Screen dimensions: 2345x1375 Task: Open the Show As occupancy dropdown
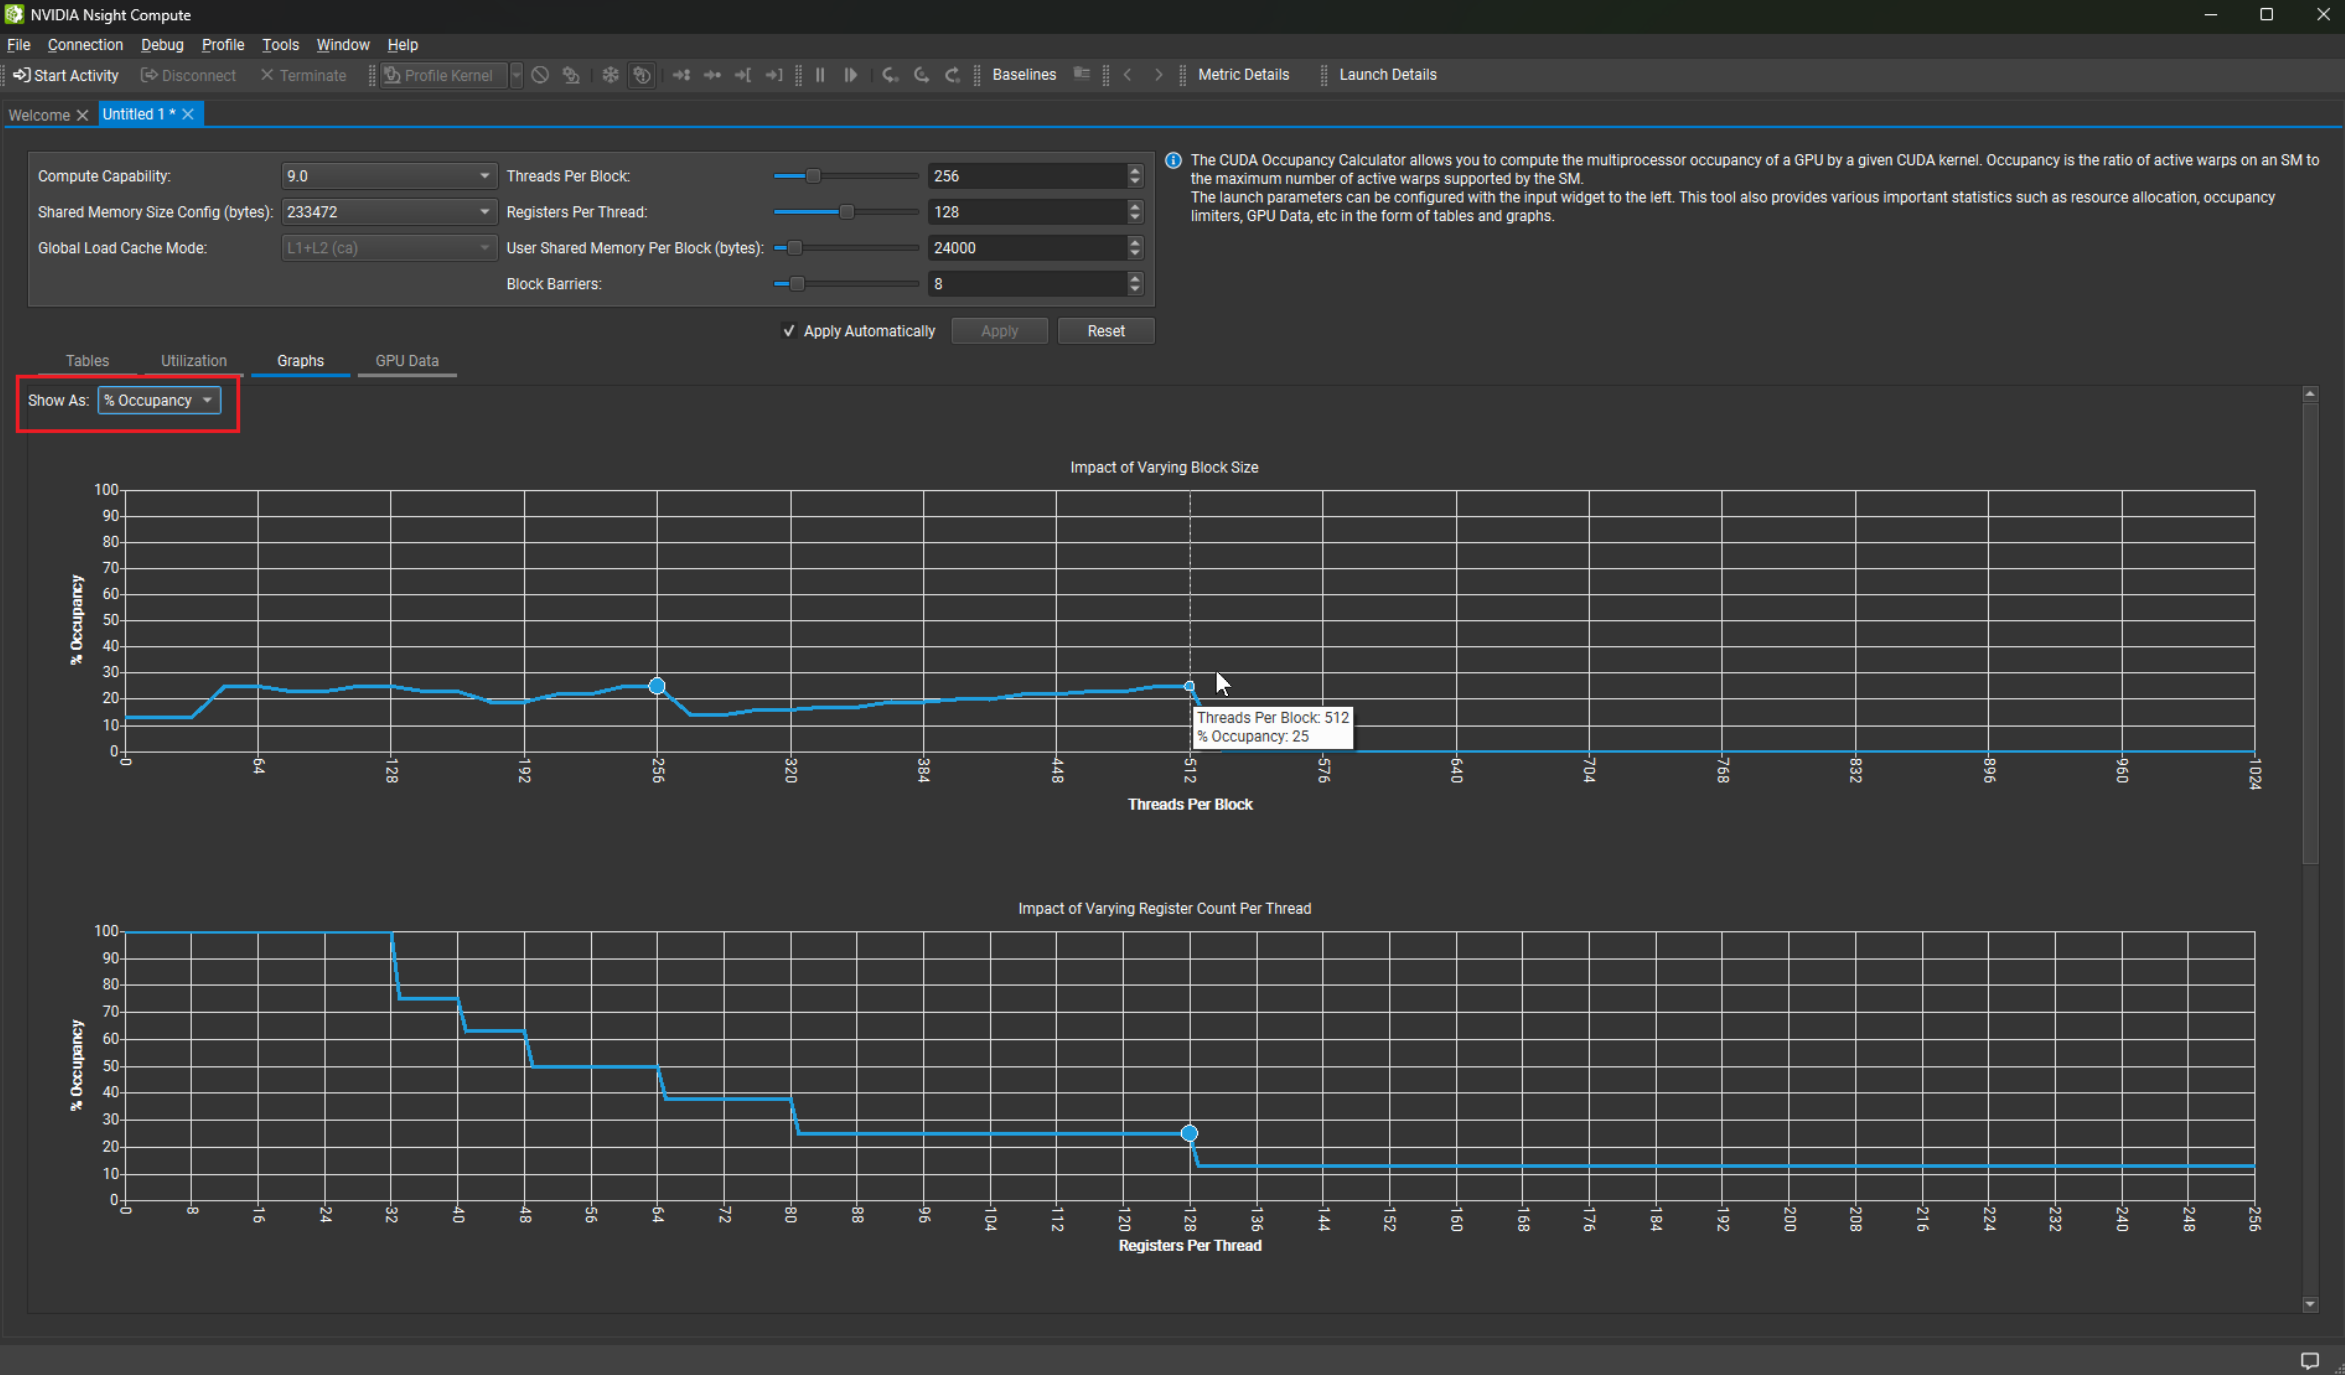pyautogui.click(x=159, y=400)
